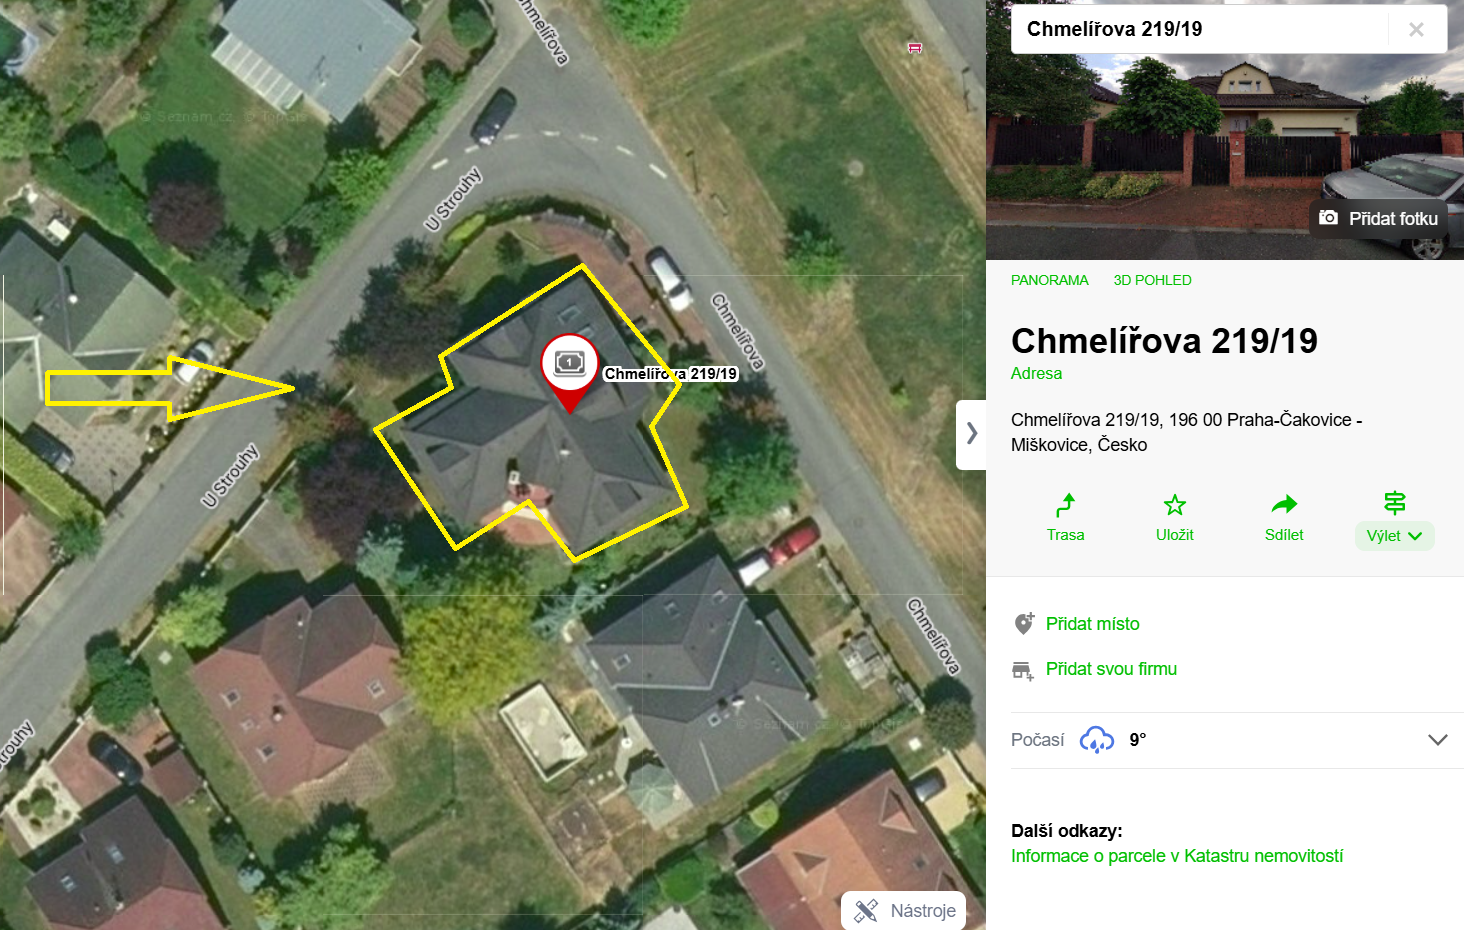The height and width of the screenshot is (930, 1464).
Task: Open the PANORAMA view
Action: (x=1049, y=280)
